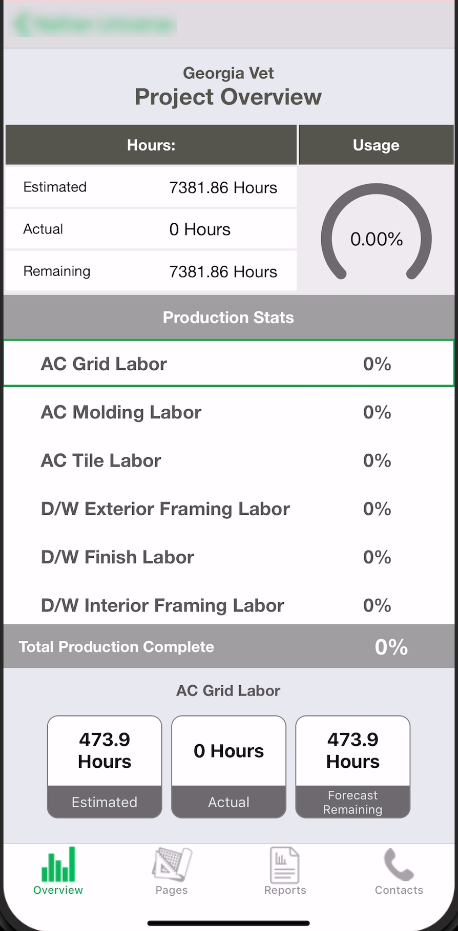Tap the Forecast Remaining hours card

coord(353,767)
